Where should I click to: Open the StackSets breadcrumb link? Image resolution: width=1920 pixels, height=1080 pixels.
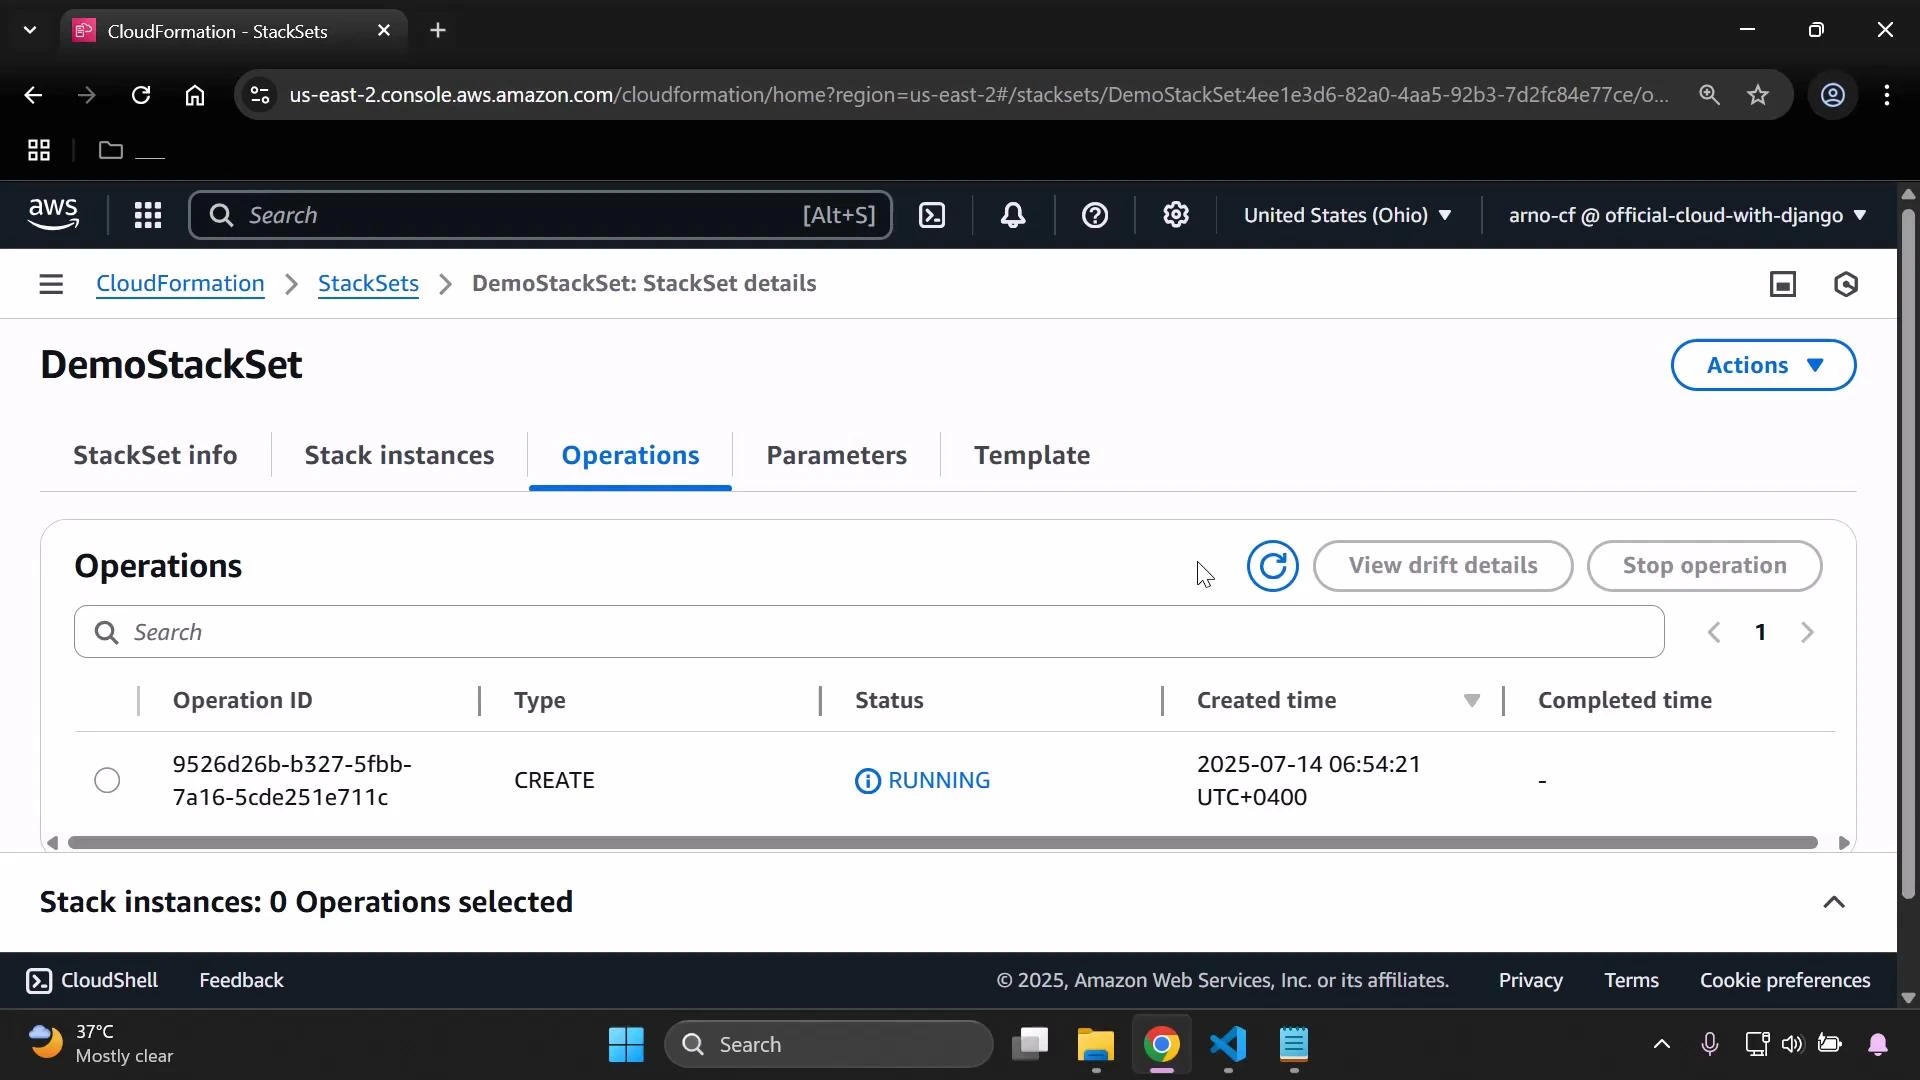pos(368,284)
